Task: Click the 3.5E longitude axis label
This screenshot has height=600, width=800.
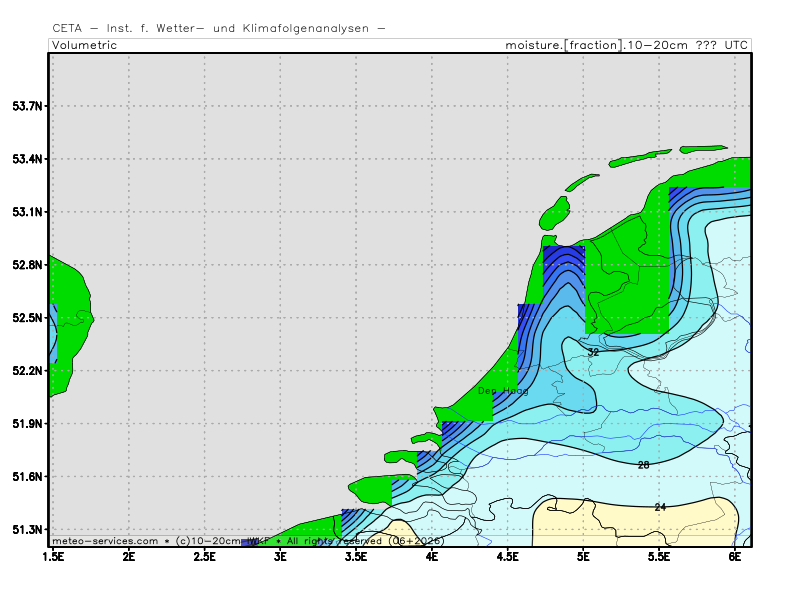Action: (356, 555)
